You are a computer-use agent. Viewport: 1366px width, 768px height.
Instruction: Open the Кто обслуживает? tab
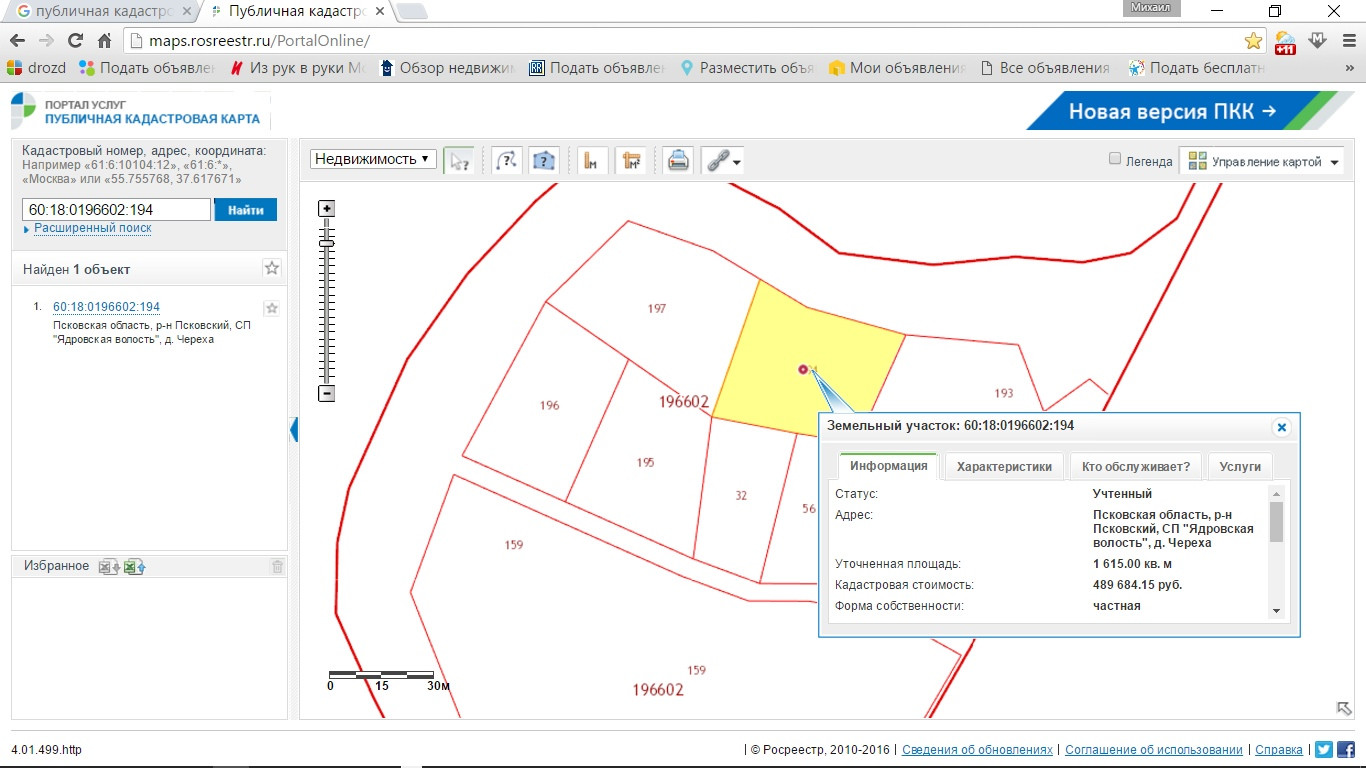1135,466
